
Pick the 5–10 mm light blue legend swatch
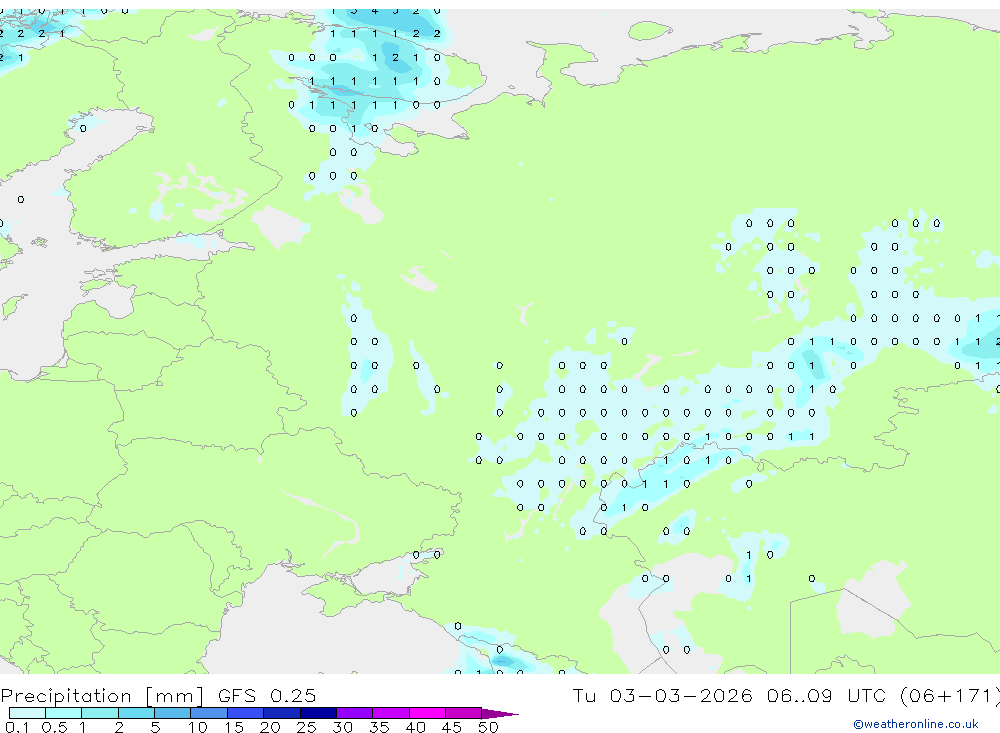click(x=173, y=713)
